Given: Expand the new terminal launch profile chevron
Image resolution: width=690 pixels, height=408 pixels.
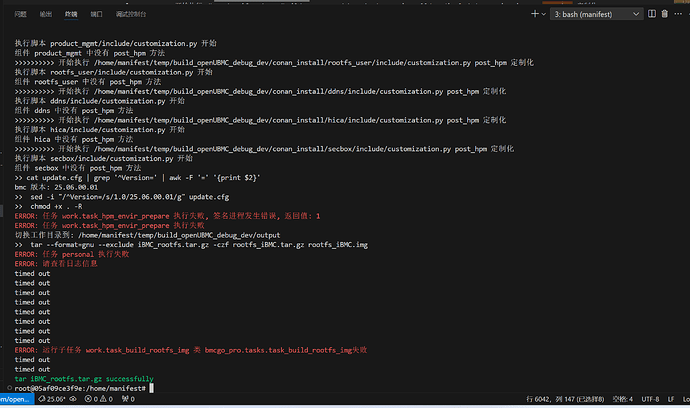Looking at the screenshot, I should pos(544,14).
